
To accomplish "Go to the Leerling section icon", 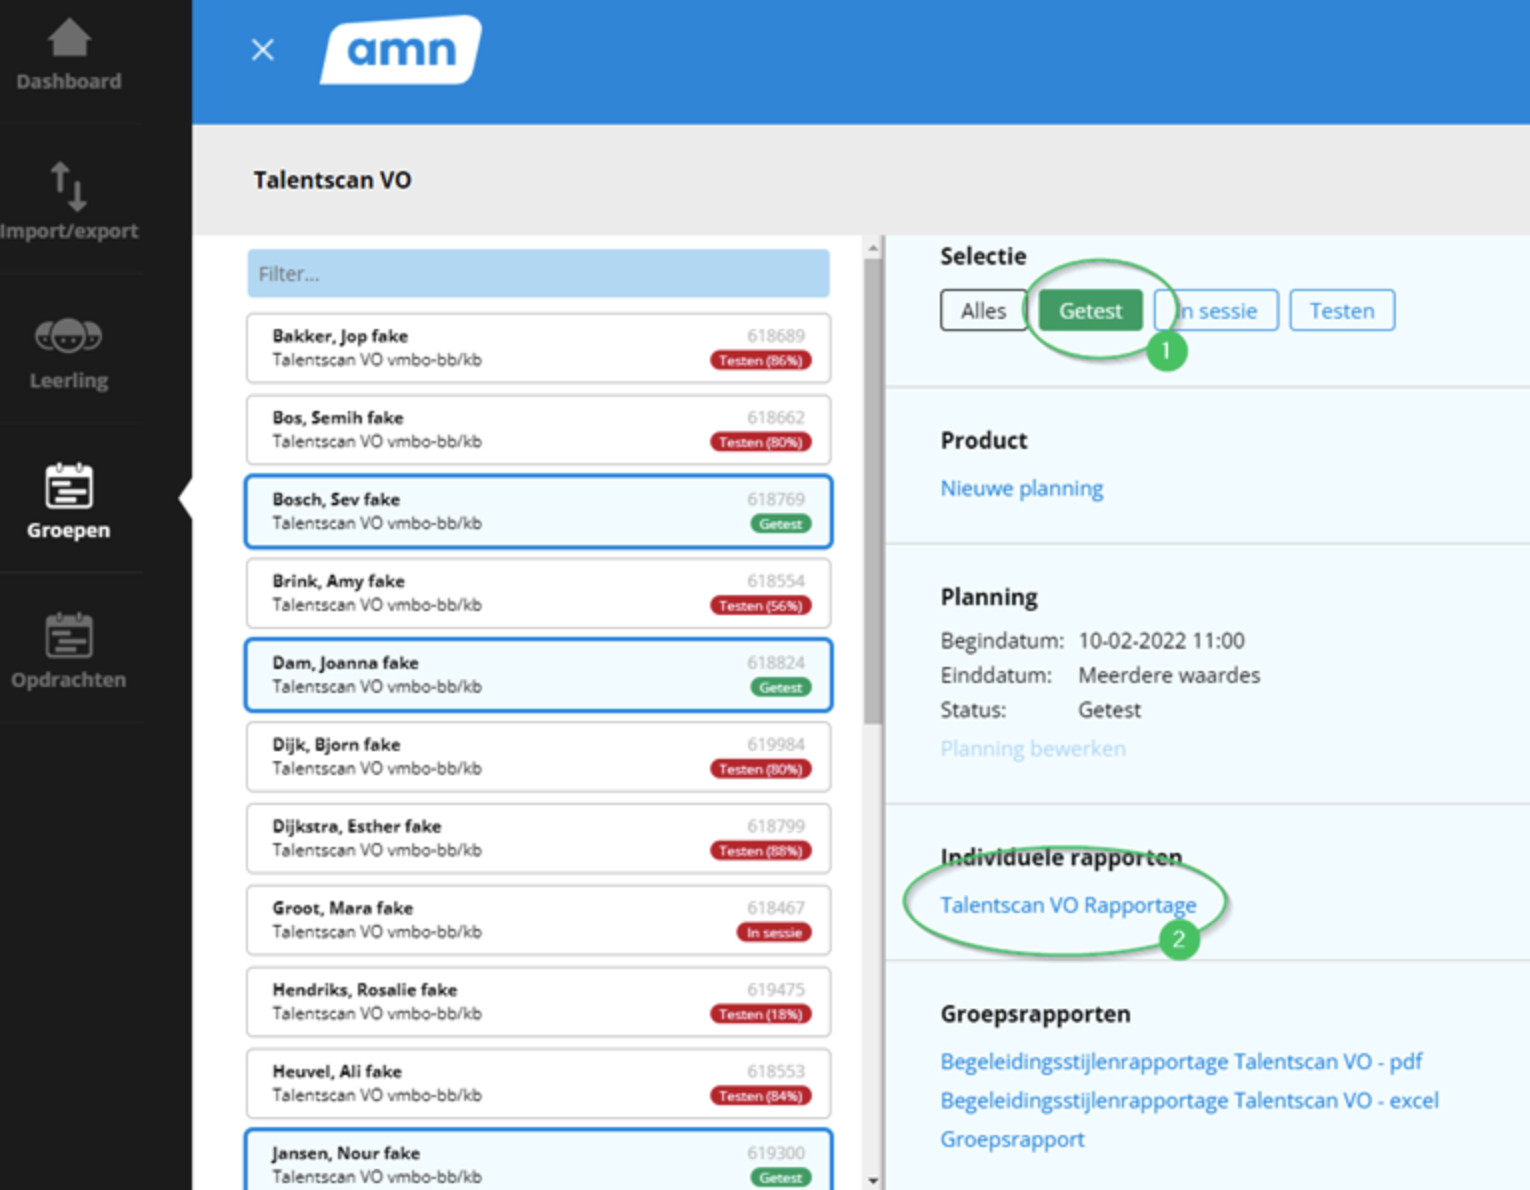I will [68, 336].
